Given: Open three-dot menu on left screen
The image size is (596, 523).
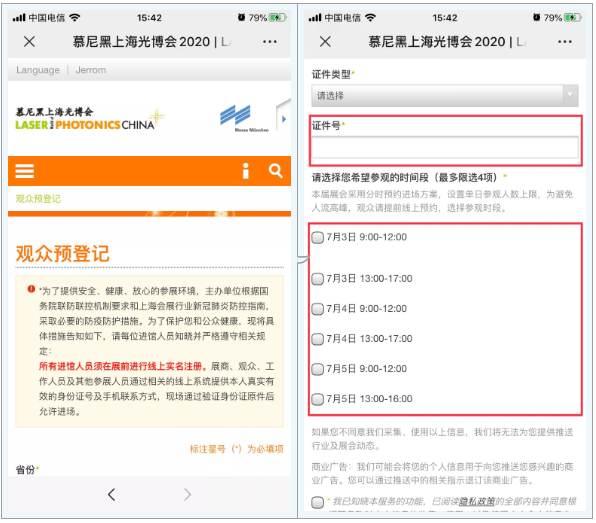Looking at the screenshot, I should (269, 41).
